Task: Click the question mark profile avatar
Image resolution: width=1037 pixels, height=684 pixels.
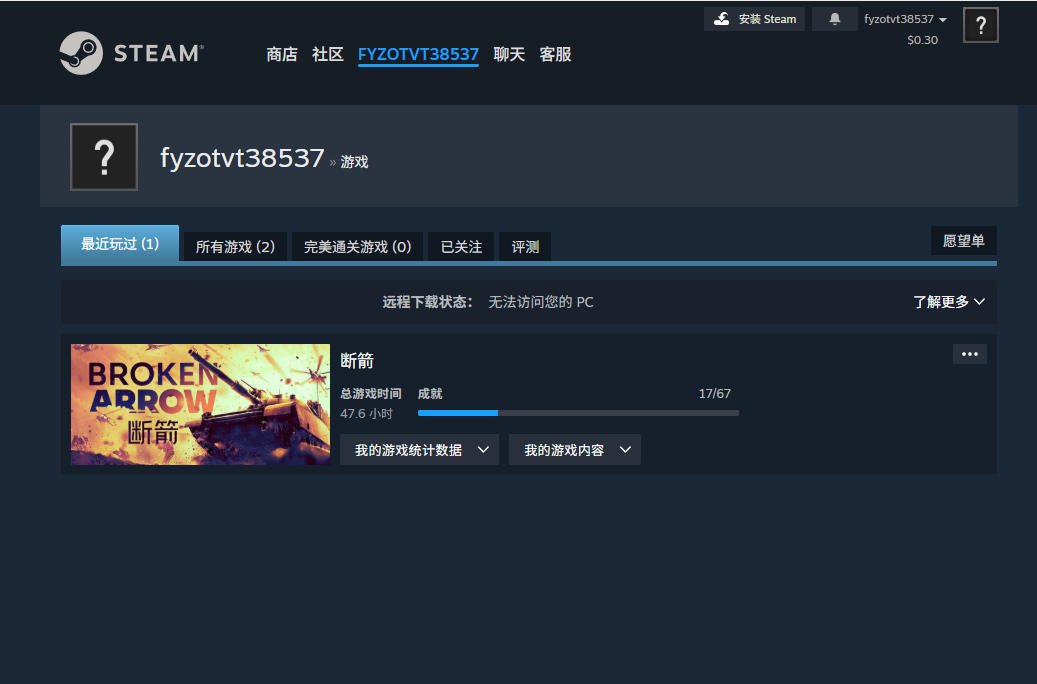Action: coord(103,156)
